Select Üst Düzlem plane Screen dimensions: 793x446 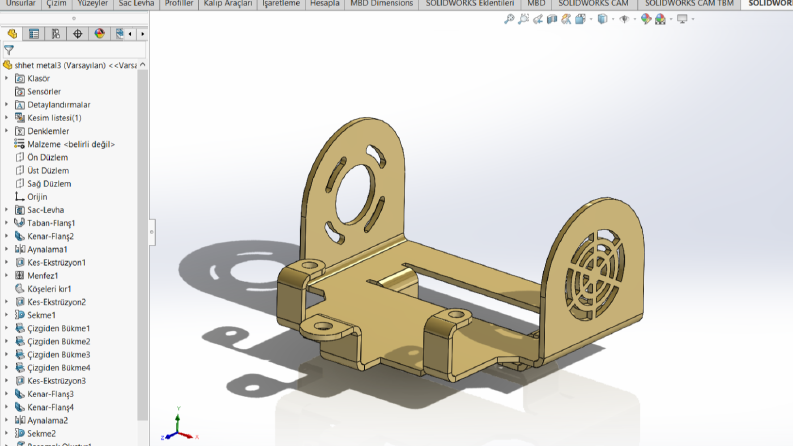(48, 170)
